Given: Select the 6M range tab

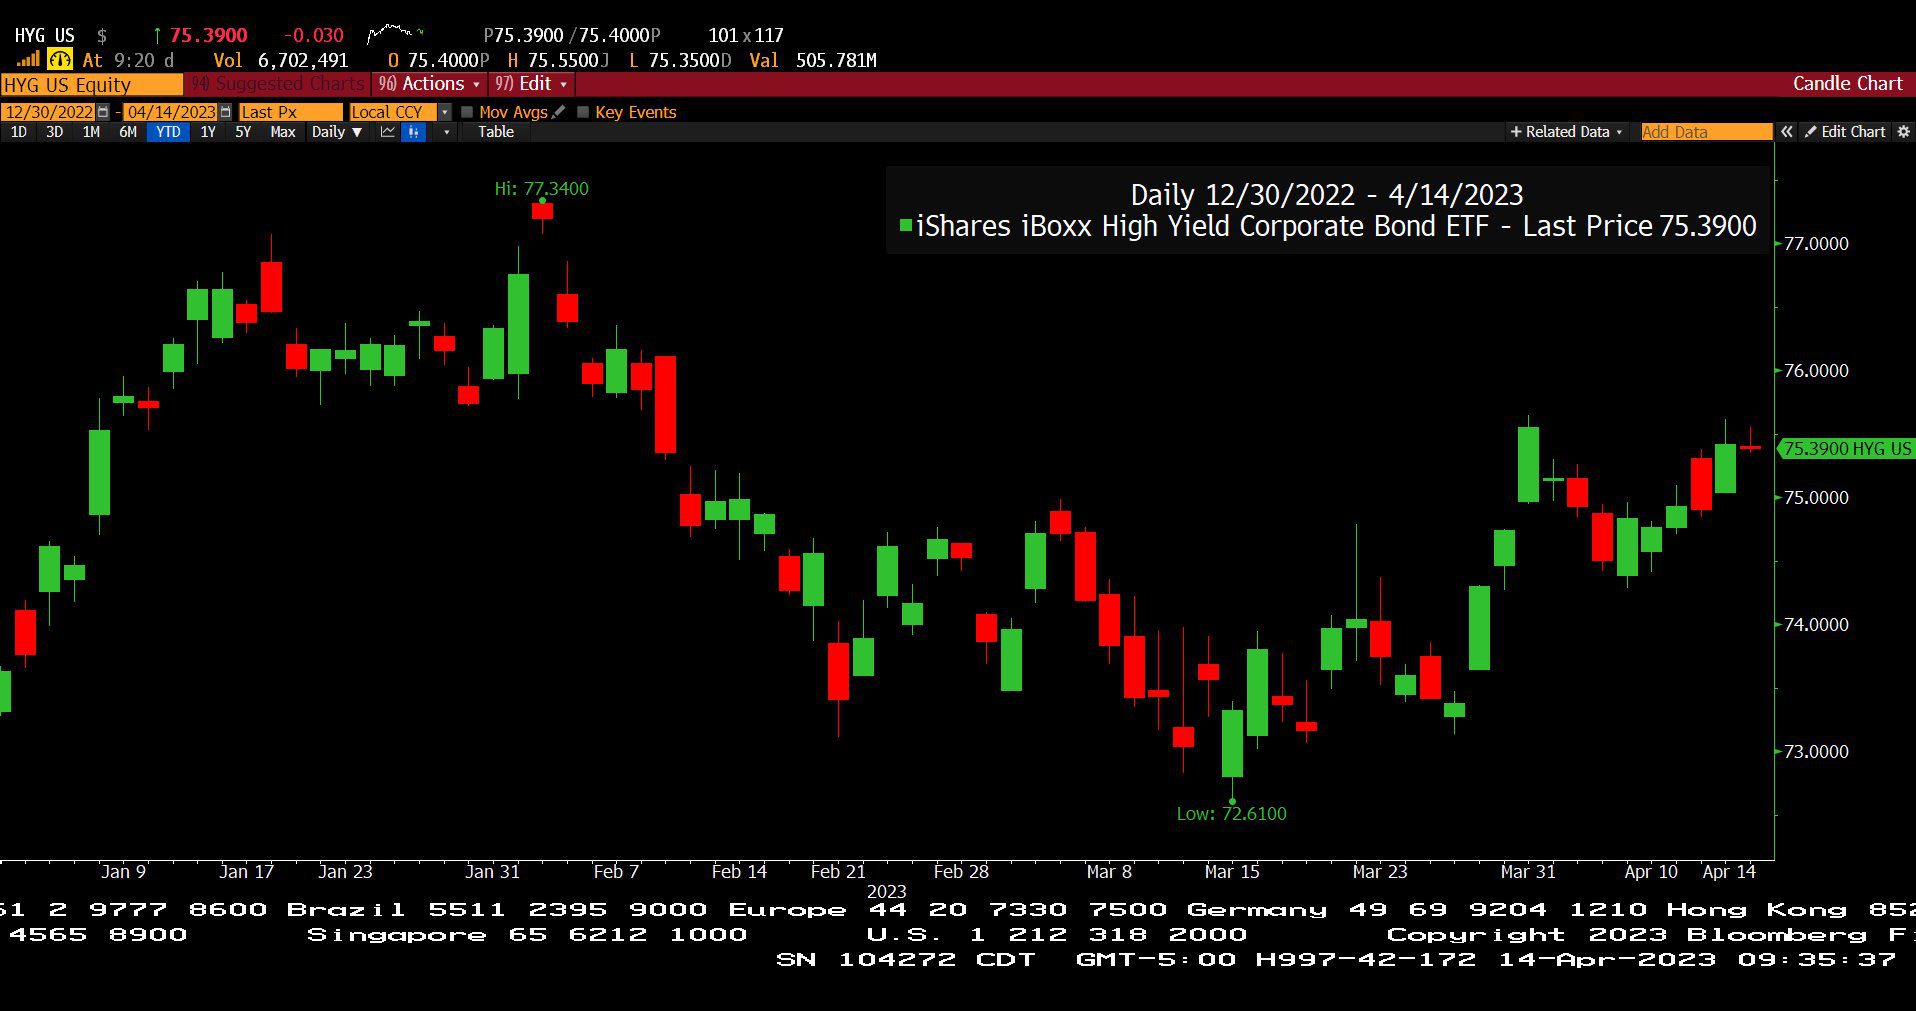Looking at the screenshot, I should 128,132.
